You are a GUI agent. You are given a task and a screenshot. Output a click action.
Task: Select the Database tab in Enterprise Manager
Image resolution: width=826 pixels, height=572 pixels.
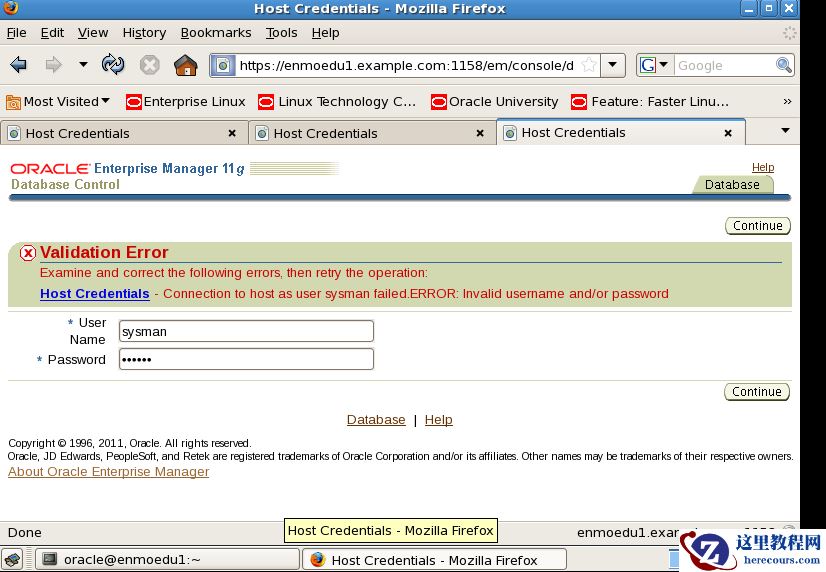[732, 185]
